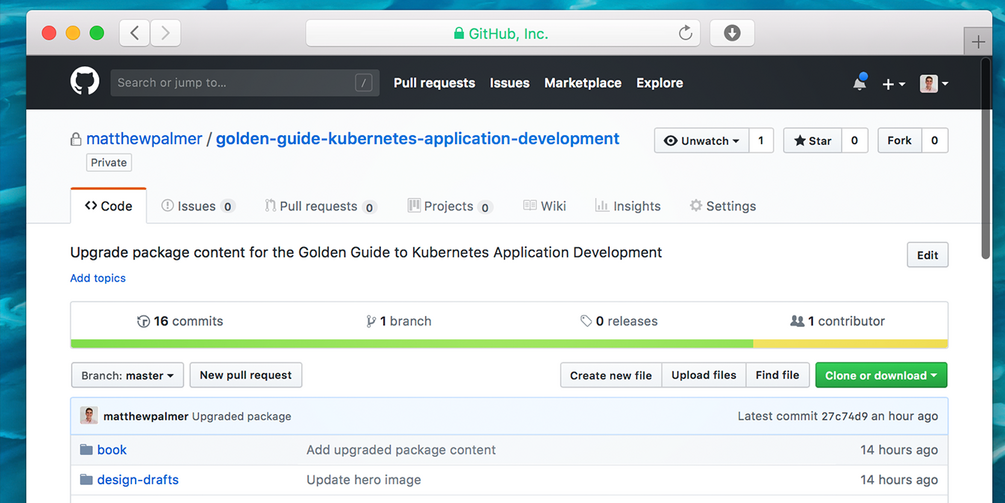Open the Settings tab
Viewport: 1005px width, 503px height.
(x=722, y=206)
